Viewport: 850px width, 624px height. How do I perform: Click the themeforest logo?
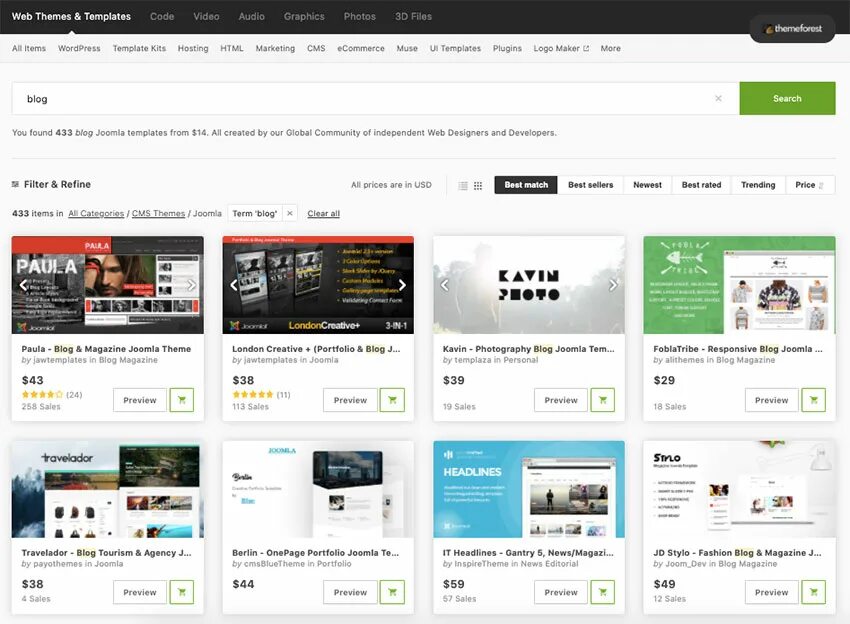tap(793, 29)
